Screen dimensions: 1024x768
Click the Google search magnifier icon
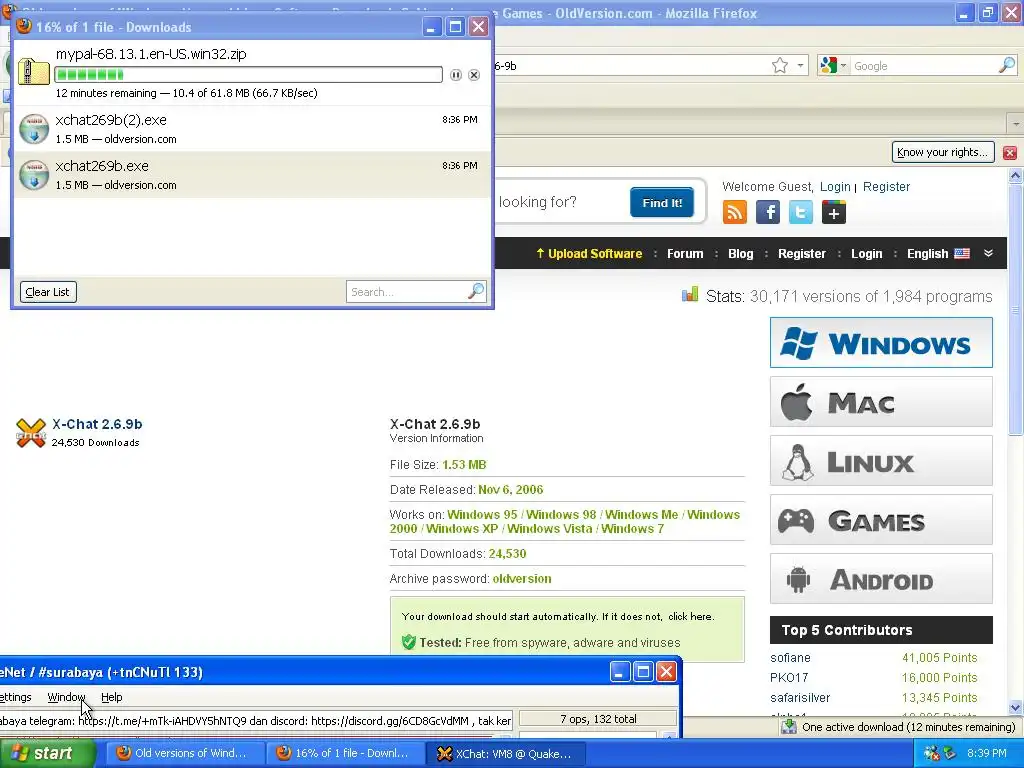(1007, 65)
